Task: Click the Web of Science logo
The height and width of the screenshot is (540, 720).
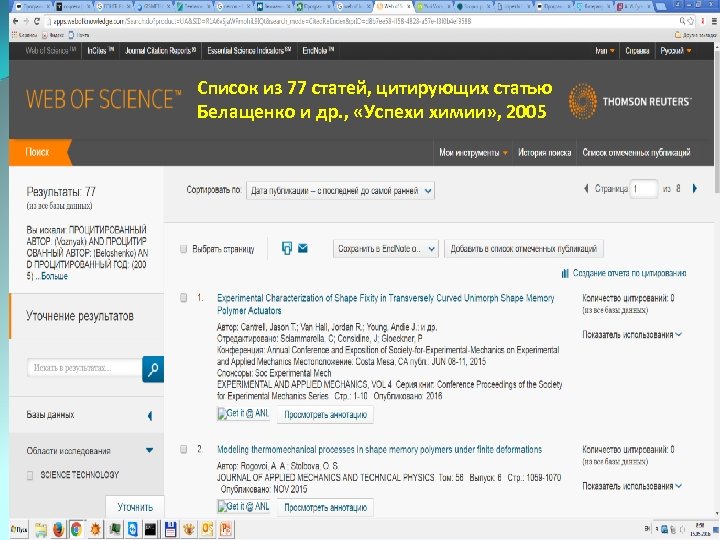Action: point(103,99)
